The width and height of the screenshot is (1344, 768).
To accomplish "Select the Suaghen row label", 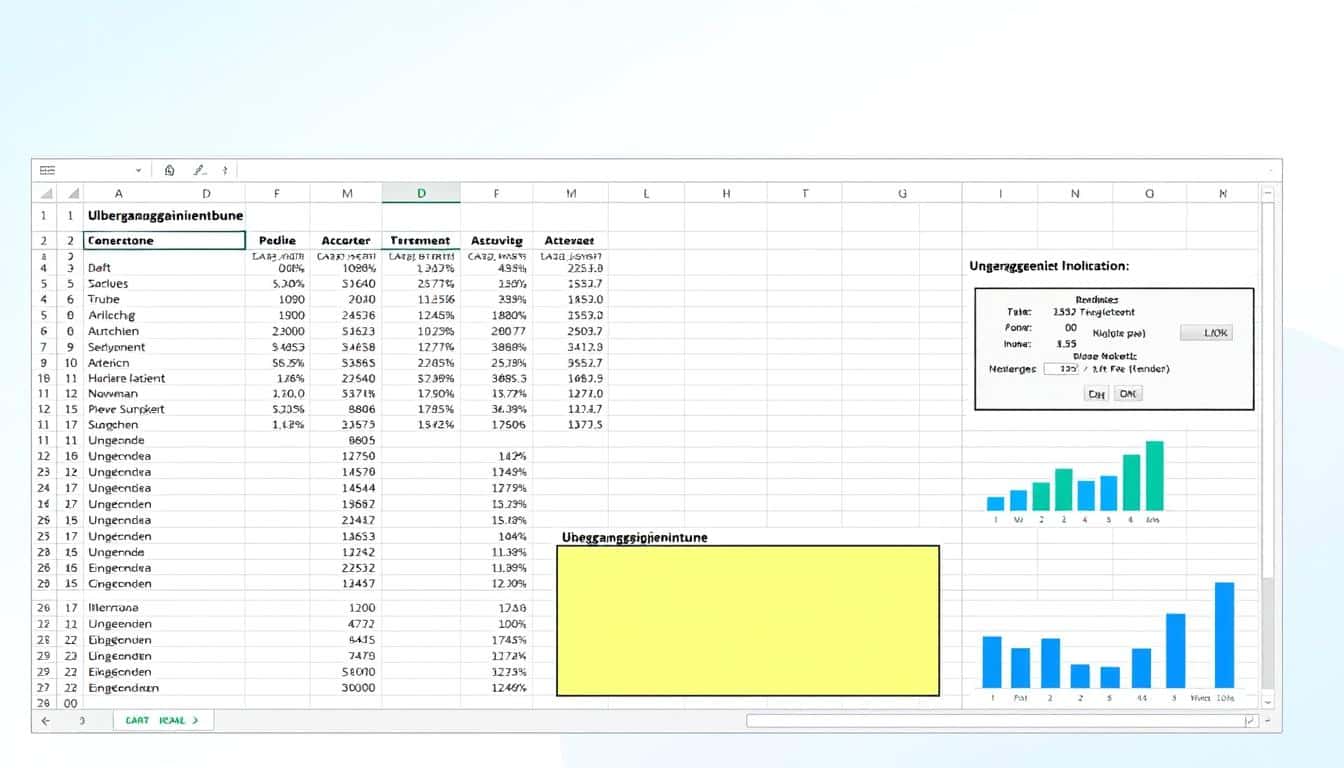I will (112, 425).
